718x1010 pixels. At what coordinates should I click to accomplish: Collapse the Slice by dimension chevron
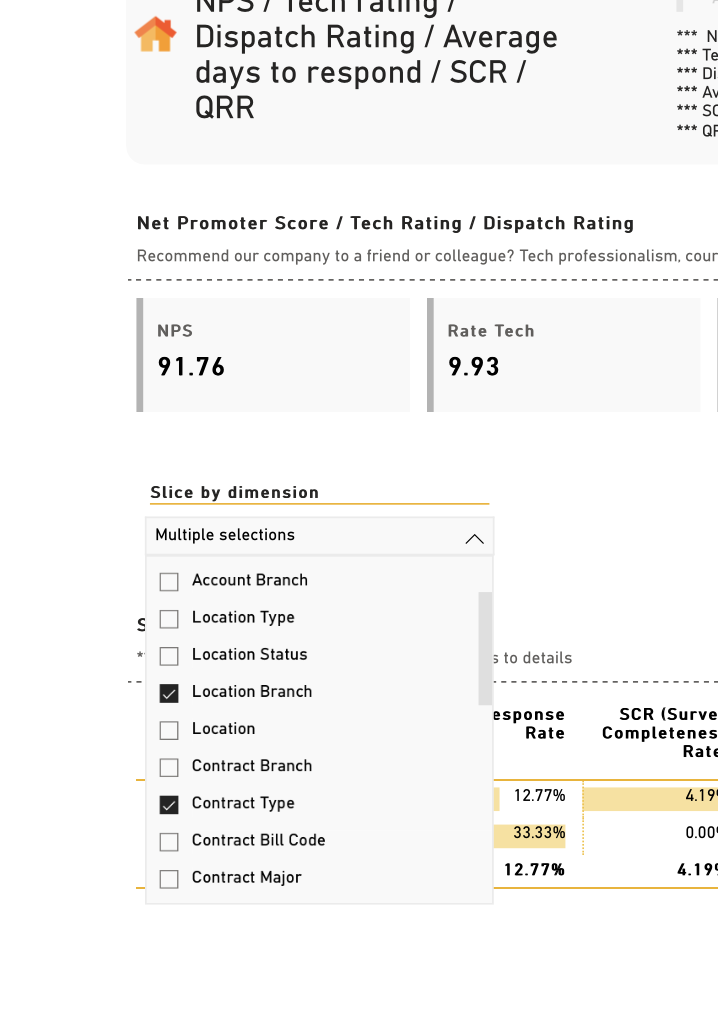[x=475, y=538]
